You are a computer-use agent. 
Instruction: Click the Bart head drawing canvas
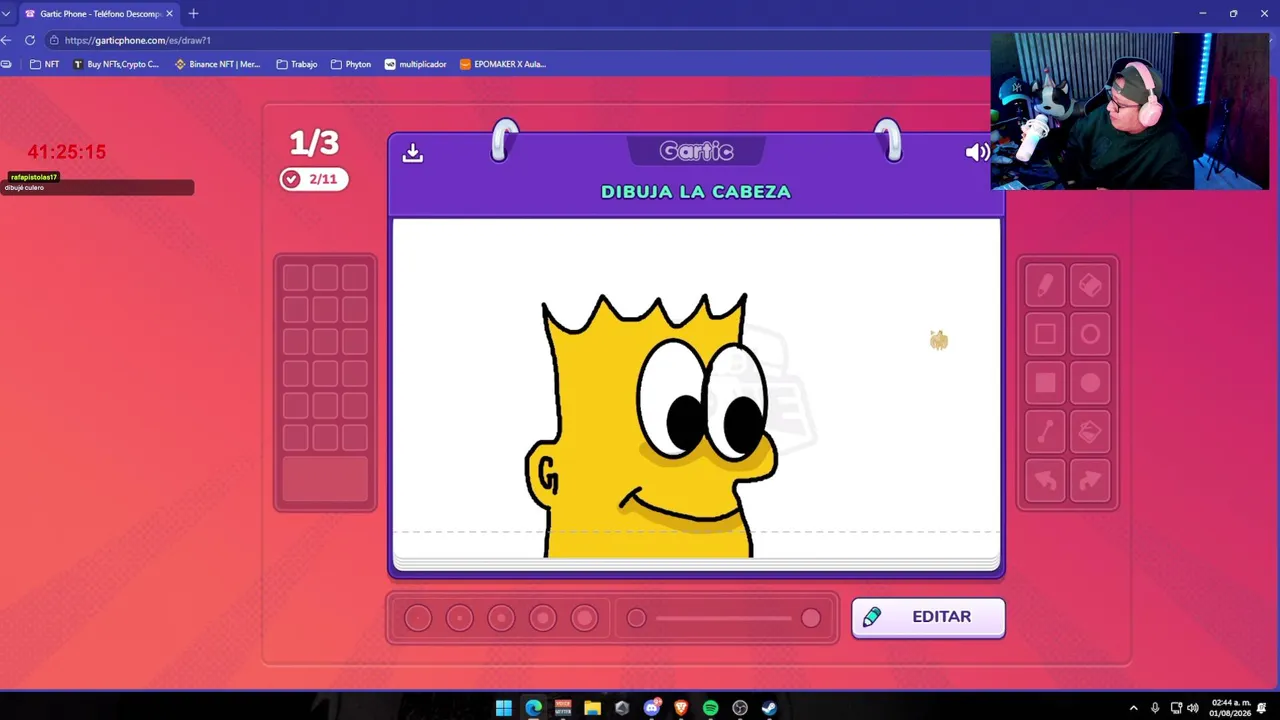[x=696, y=388]
